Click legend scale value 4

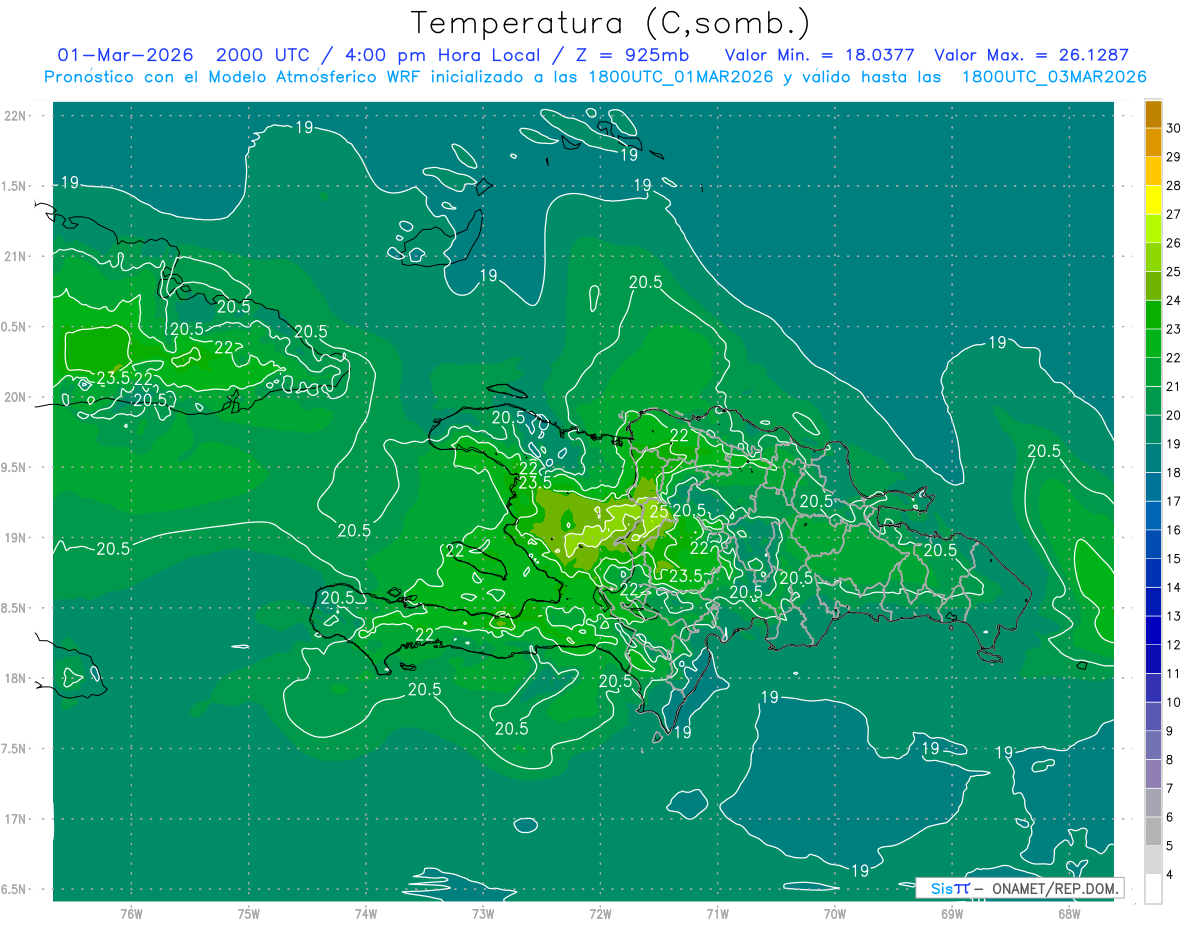click(1171, 874)
